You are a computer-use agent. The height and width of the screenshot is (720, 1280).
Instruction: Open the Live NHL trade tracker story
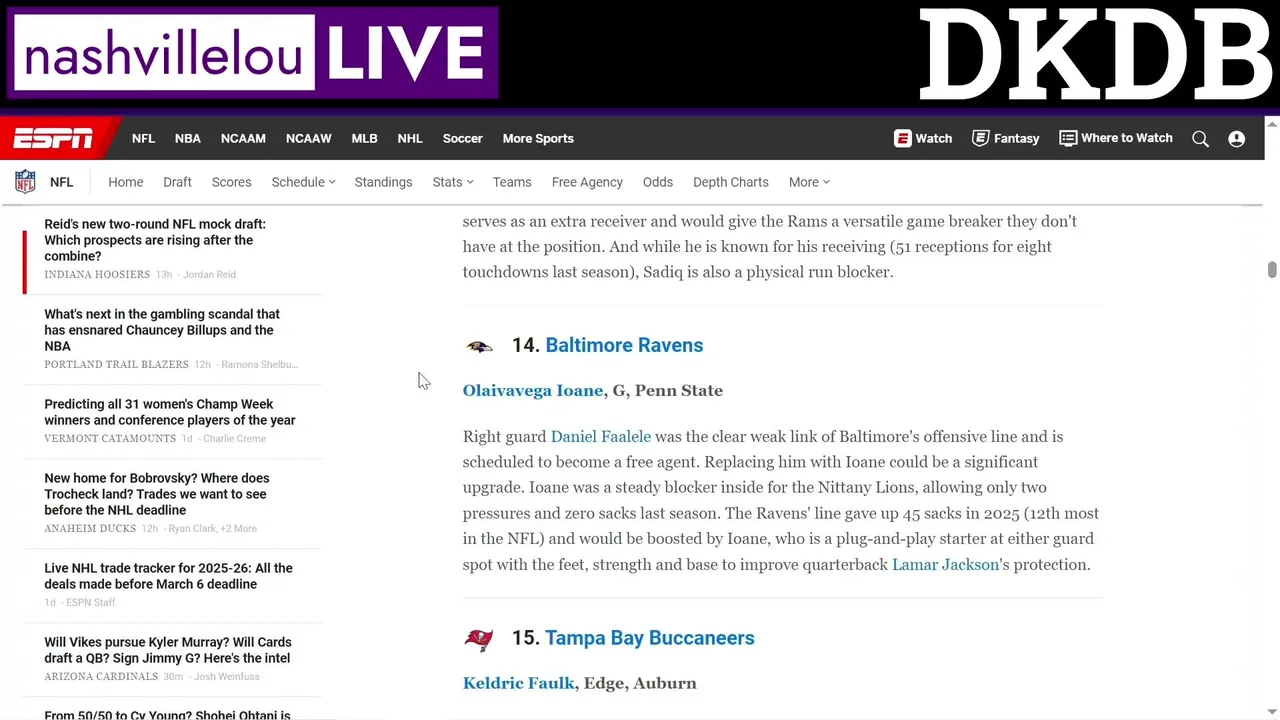168,576
